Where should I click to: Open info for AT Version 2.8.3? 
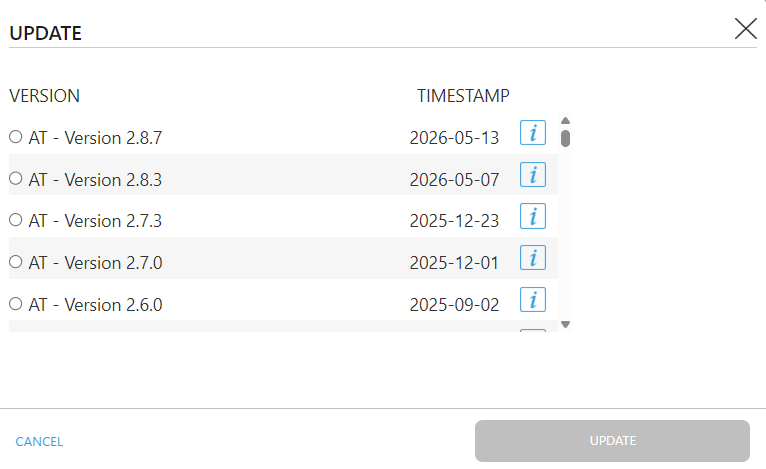tap(532, 175)
